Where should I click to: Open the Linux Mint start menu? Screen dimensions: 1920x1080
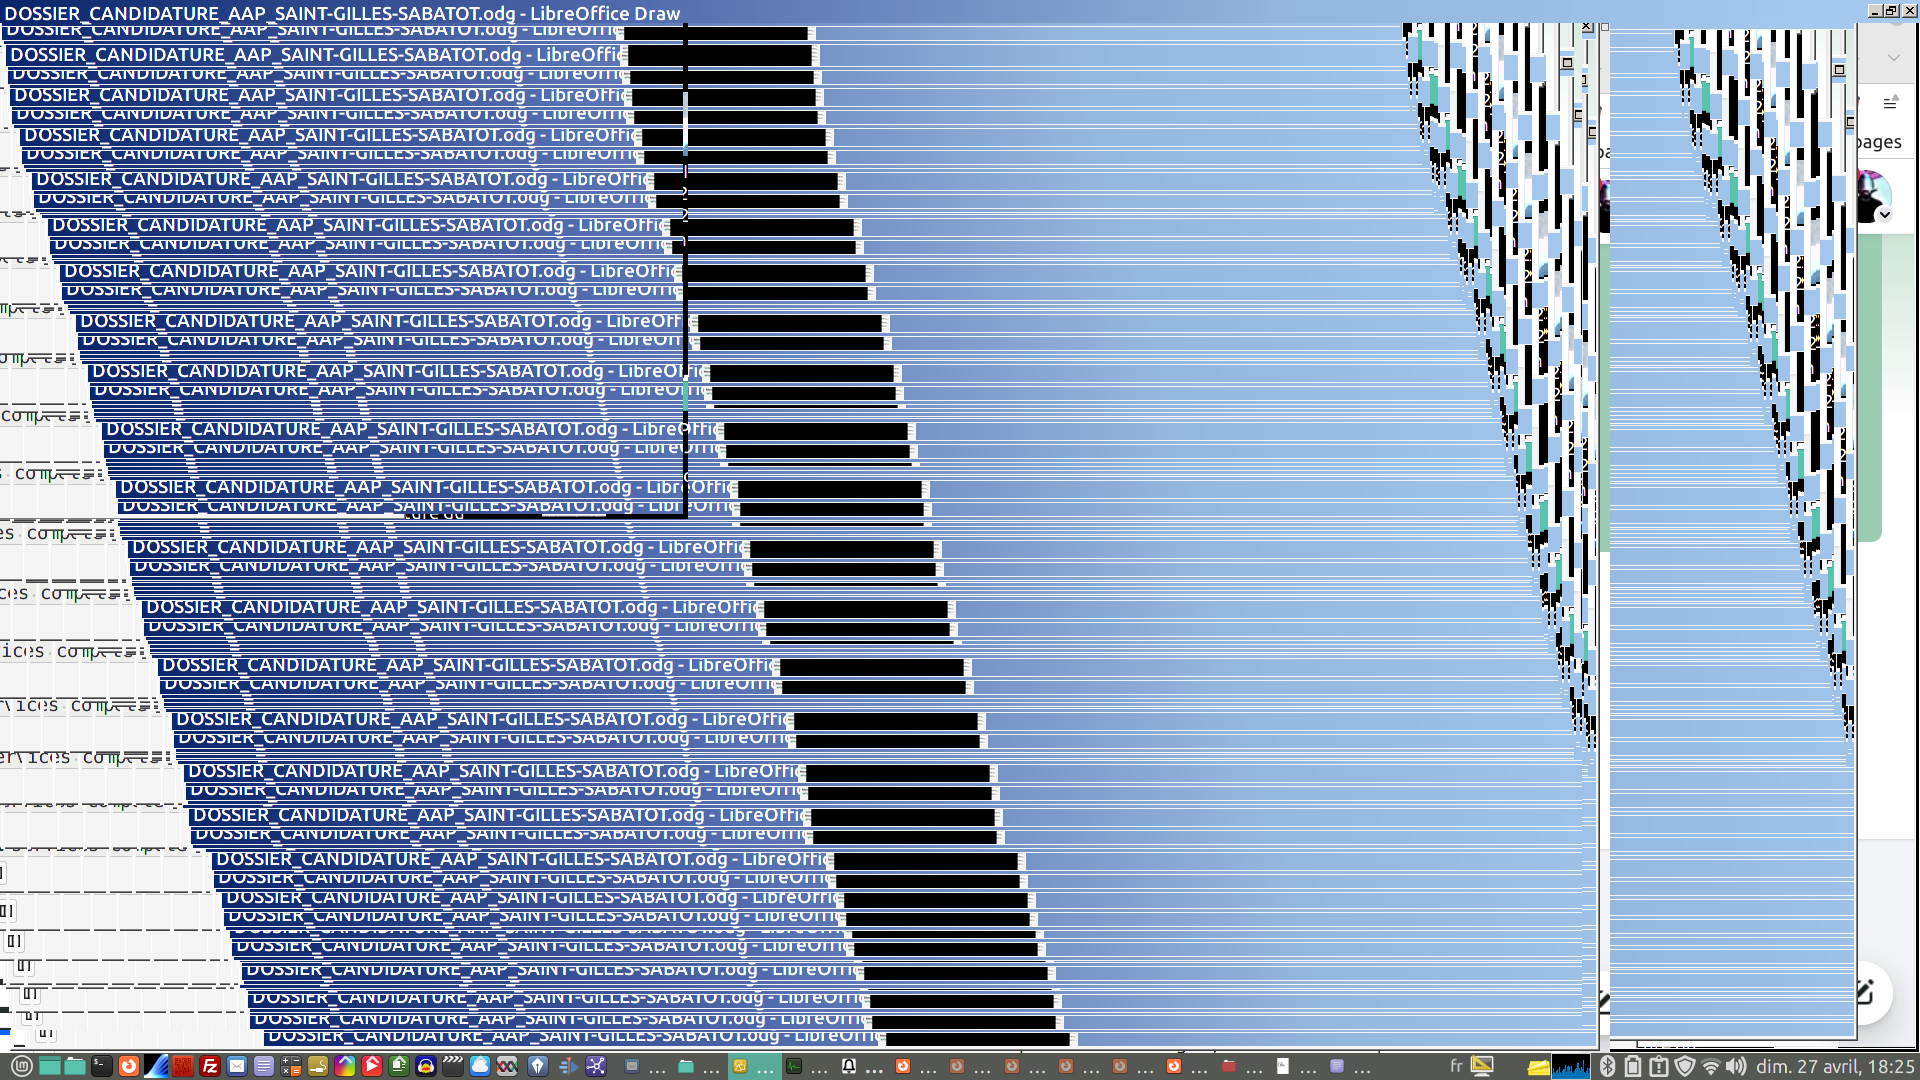tap(21, 1066)
